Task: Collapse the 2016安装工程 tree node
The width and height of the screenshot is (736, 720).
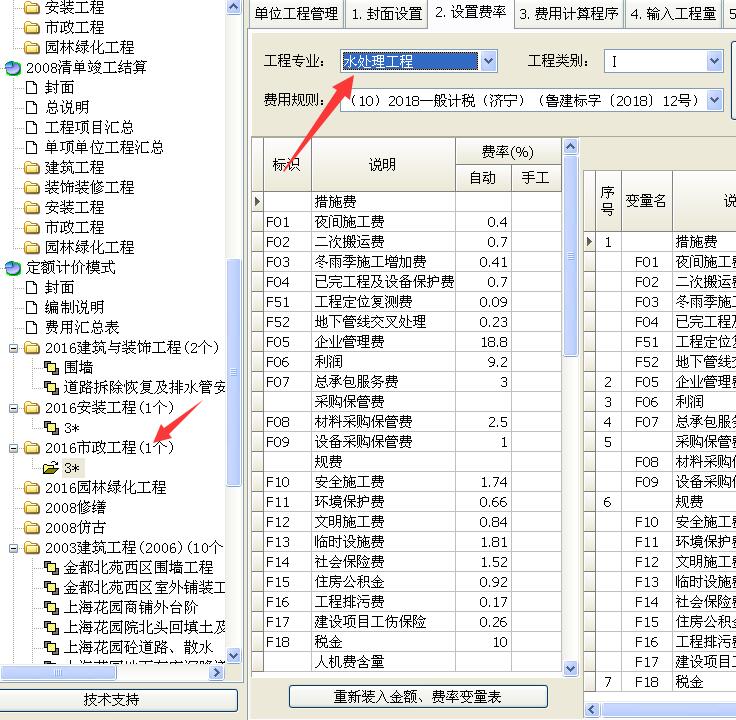Action: pyautogui.click(x=14, y=408)
